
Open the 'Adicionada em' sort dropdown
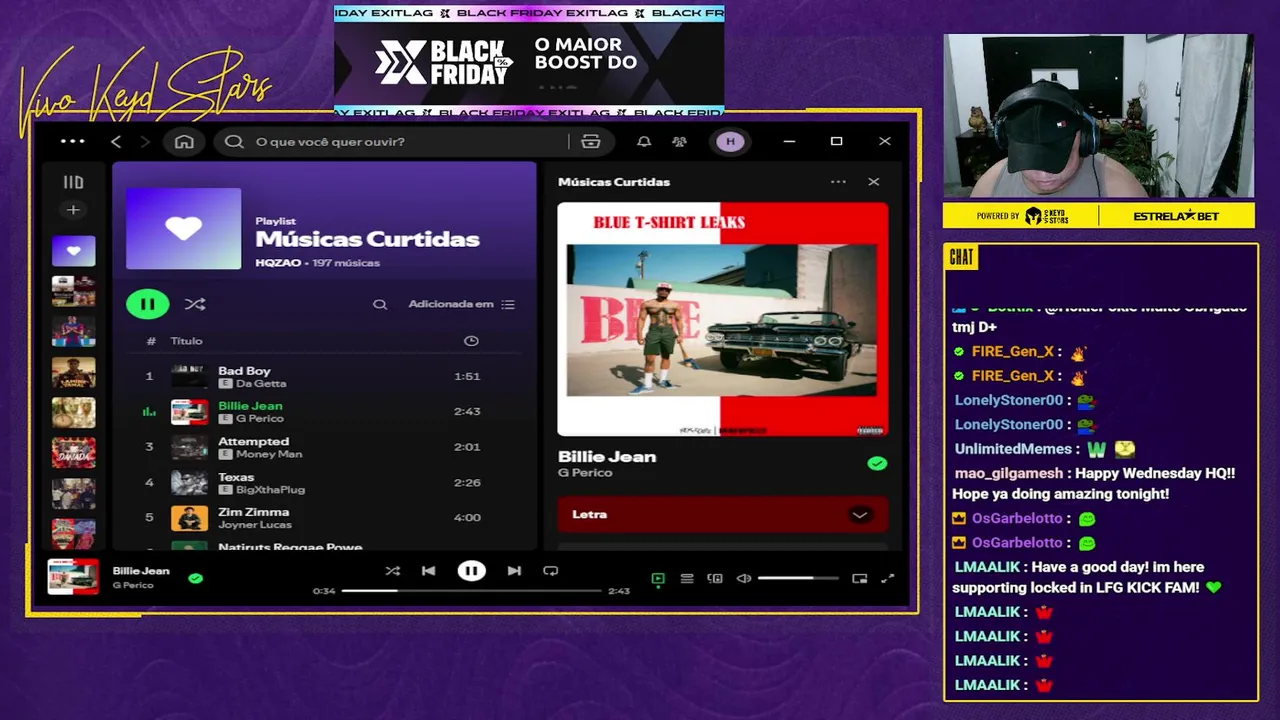461,304
